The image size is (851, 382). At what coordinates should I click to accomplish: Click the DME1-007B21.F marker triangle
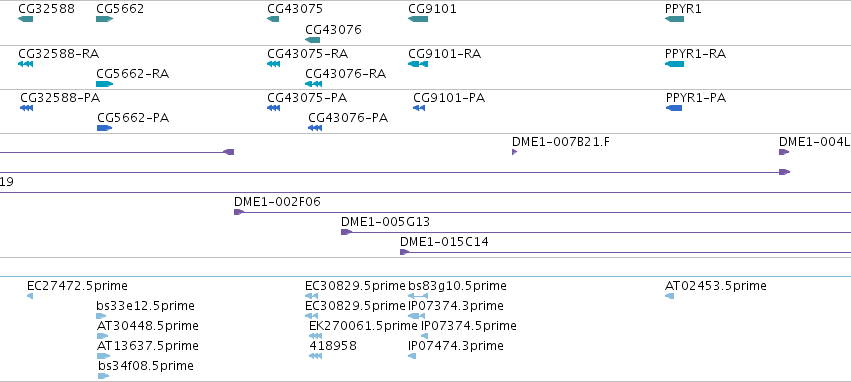click(515, 152)
